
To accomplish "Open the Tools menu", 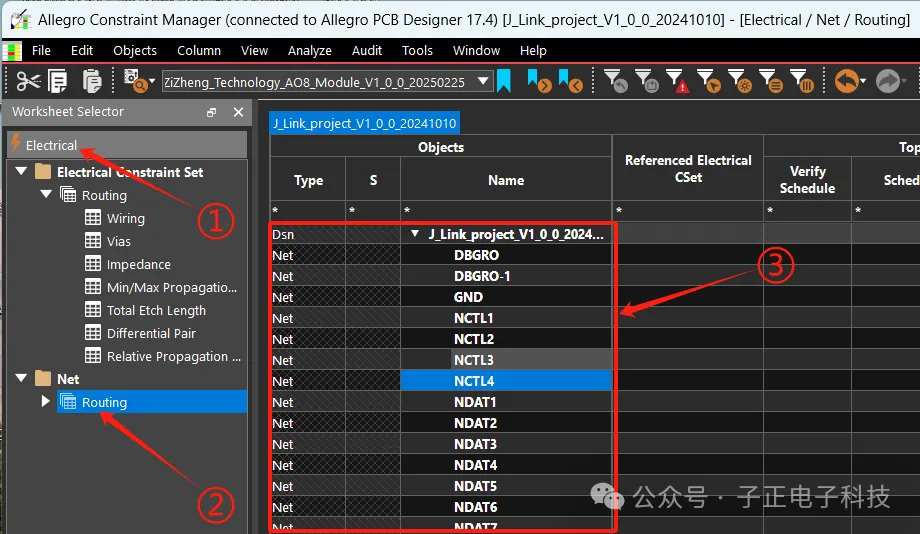I will click(417, 50).
